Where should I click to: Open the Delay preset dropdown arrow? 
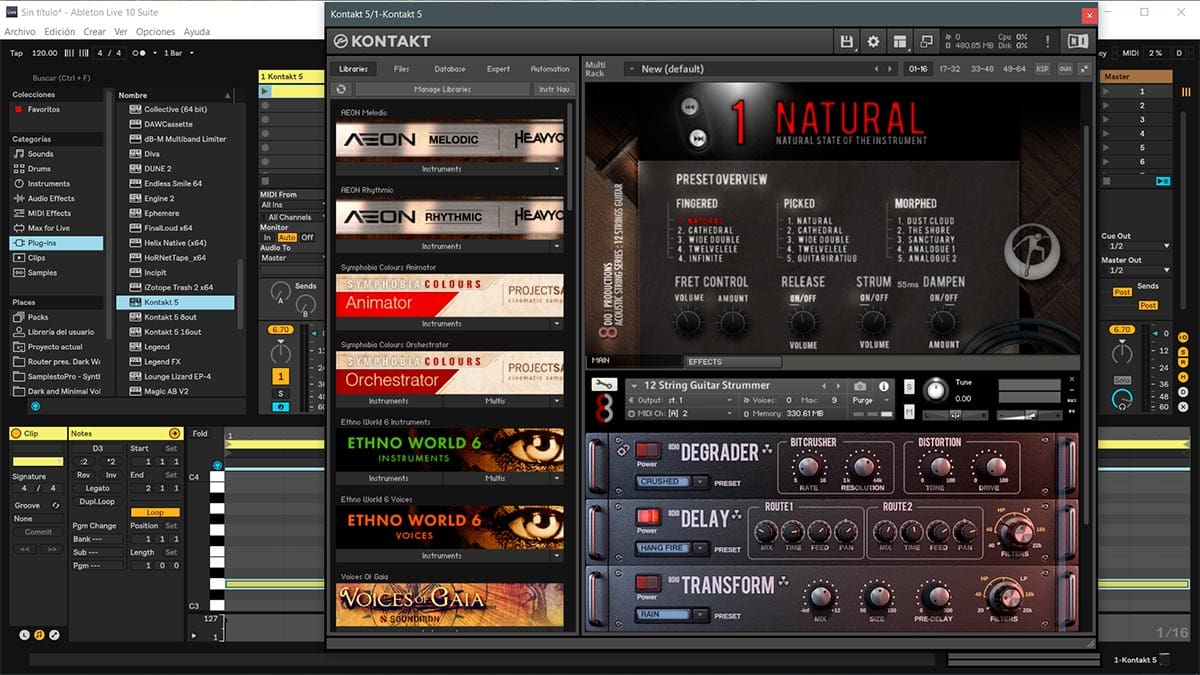pyautogui.click(x=698, y=549)
